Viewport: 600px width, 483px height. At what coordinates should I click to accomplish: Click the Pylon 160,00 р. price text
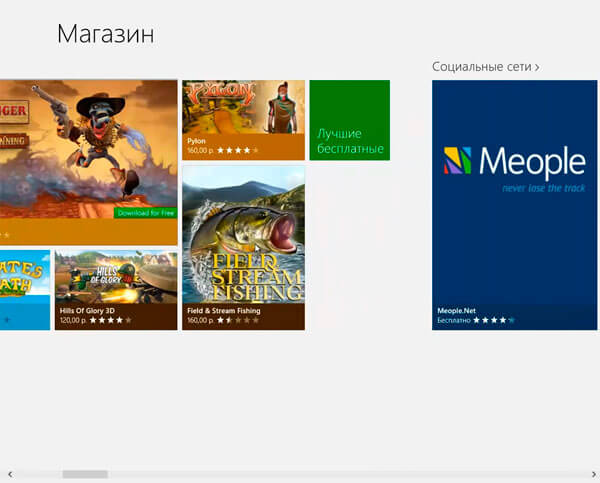[200, 150]
